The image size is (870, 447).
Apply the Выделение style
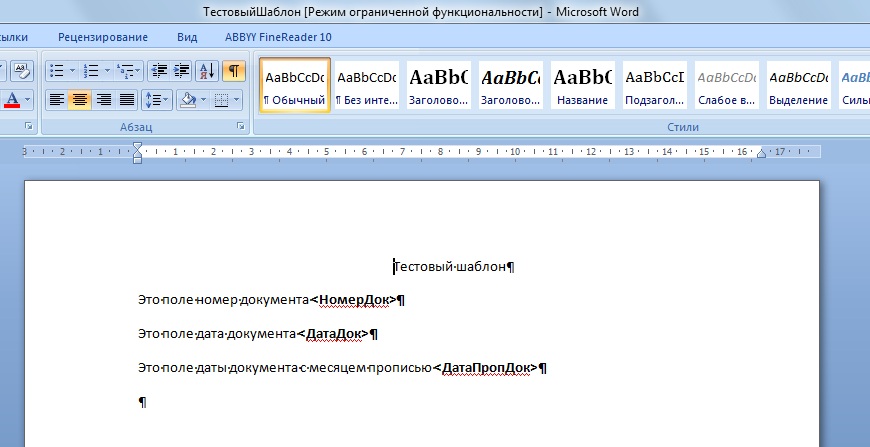[x=798, y=85]
